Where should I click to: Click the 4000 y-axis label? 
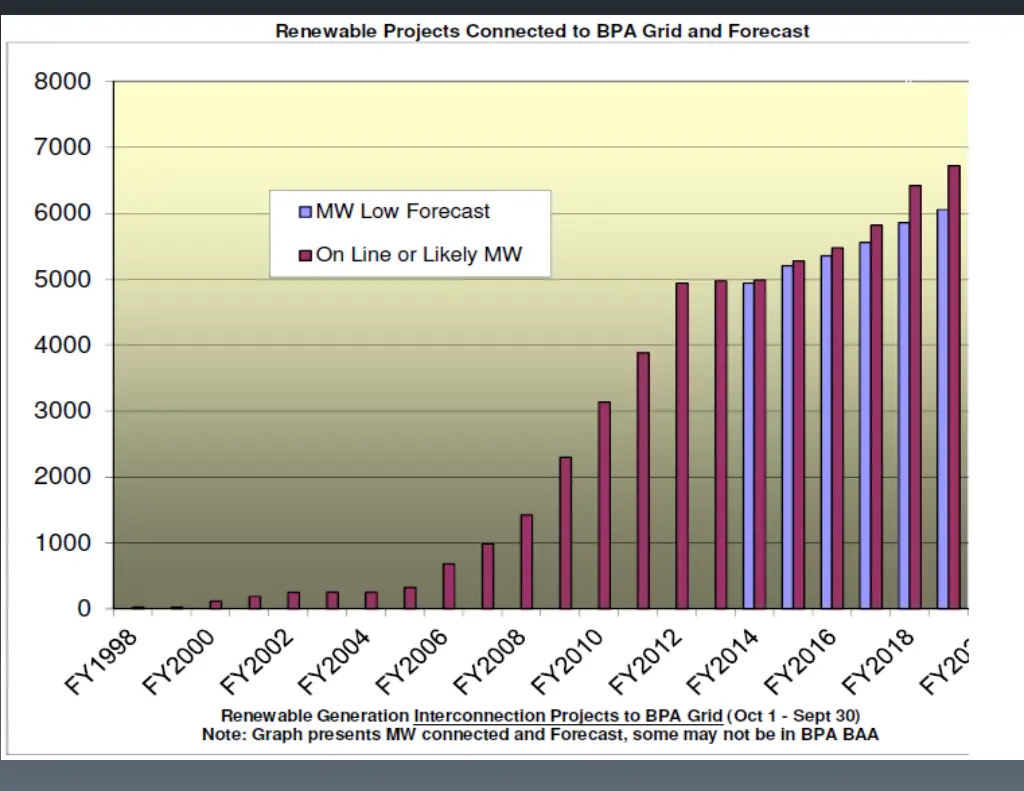pos(63,345)
